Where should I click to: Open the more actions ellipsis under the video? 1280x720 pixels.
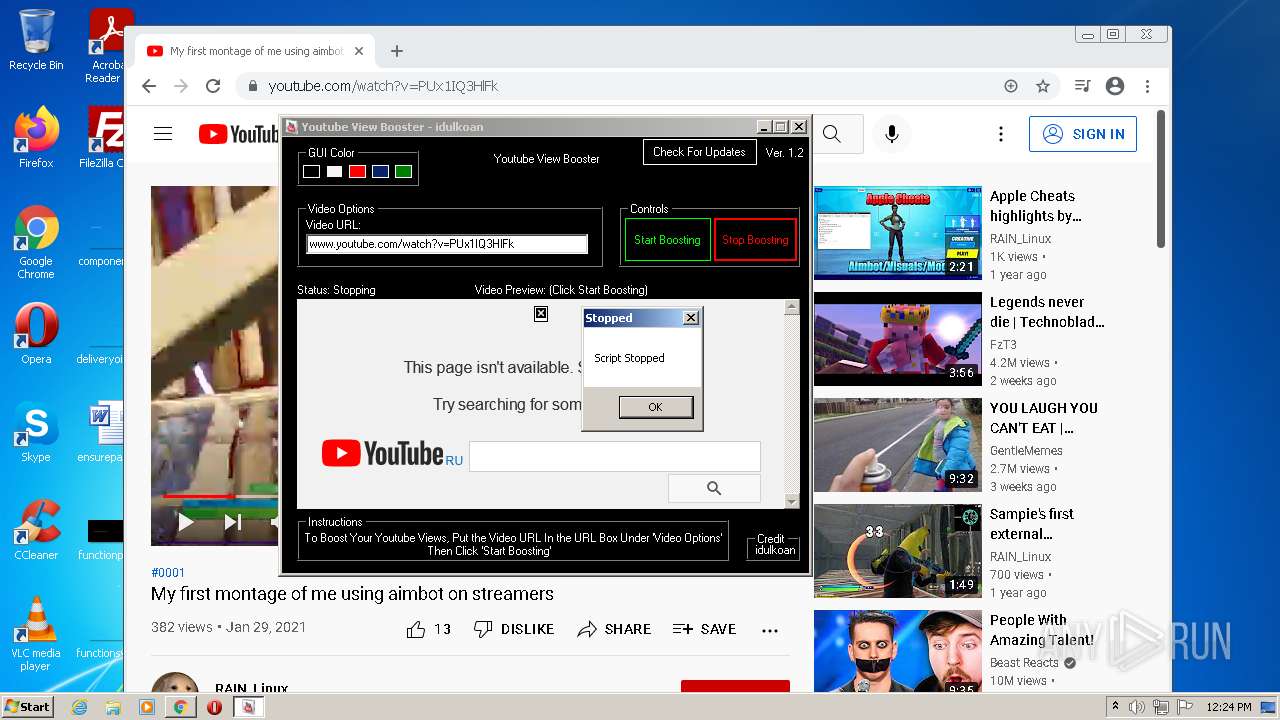pos(770,630)
